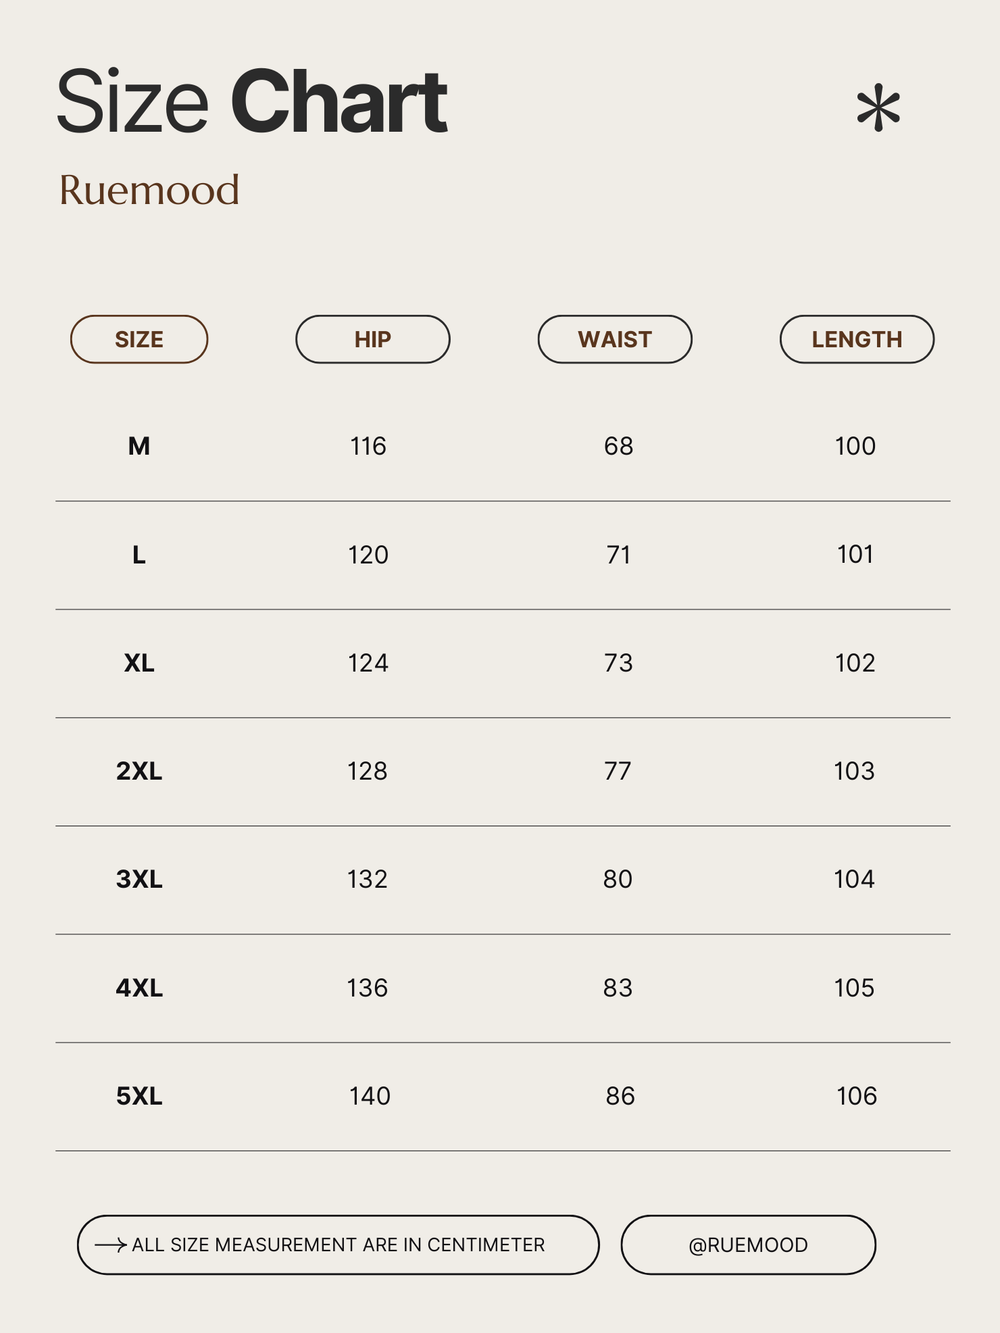
Task: Select the LENGTH column header pill
Action: (857, 339)
